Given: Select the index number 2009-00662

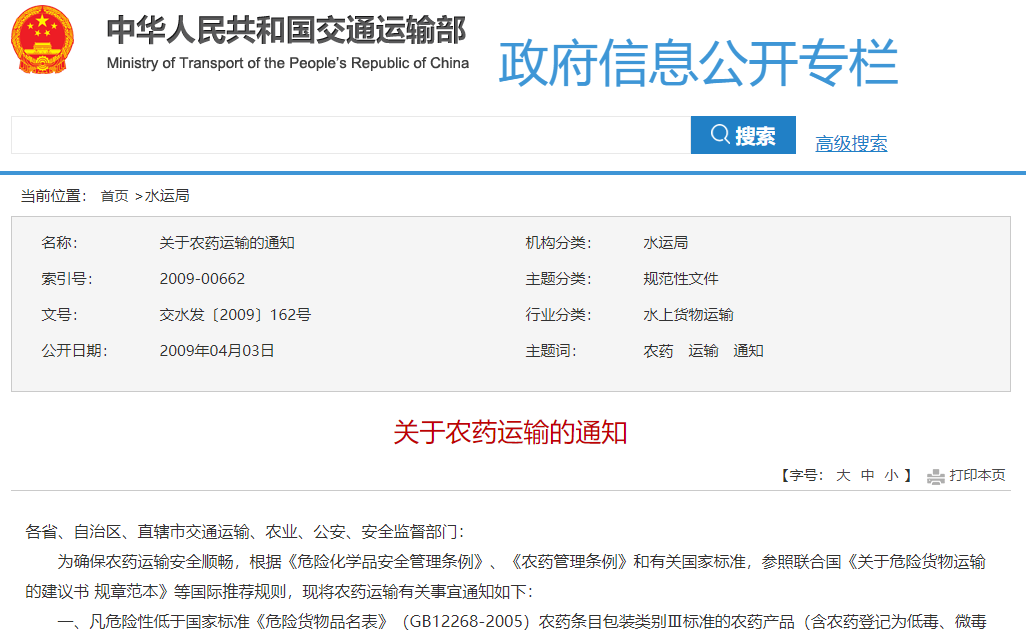Looking at the screenshot, I should coord(202,279).
